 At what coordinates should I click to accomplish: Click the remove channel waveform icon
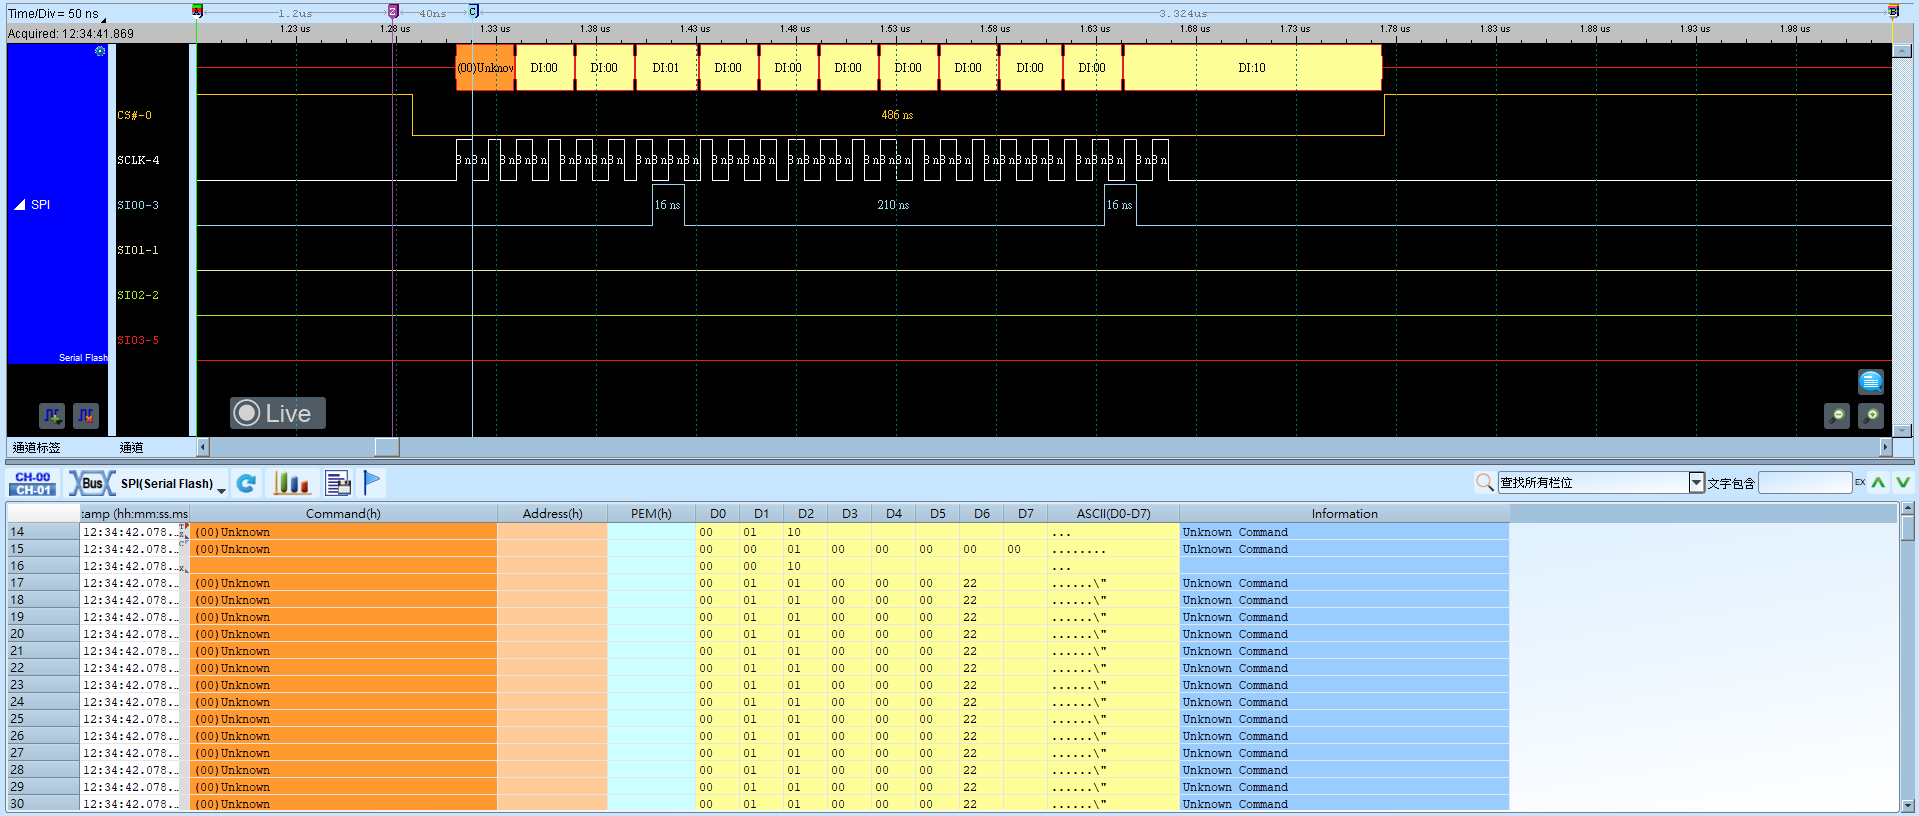(86, 415)
